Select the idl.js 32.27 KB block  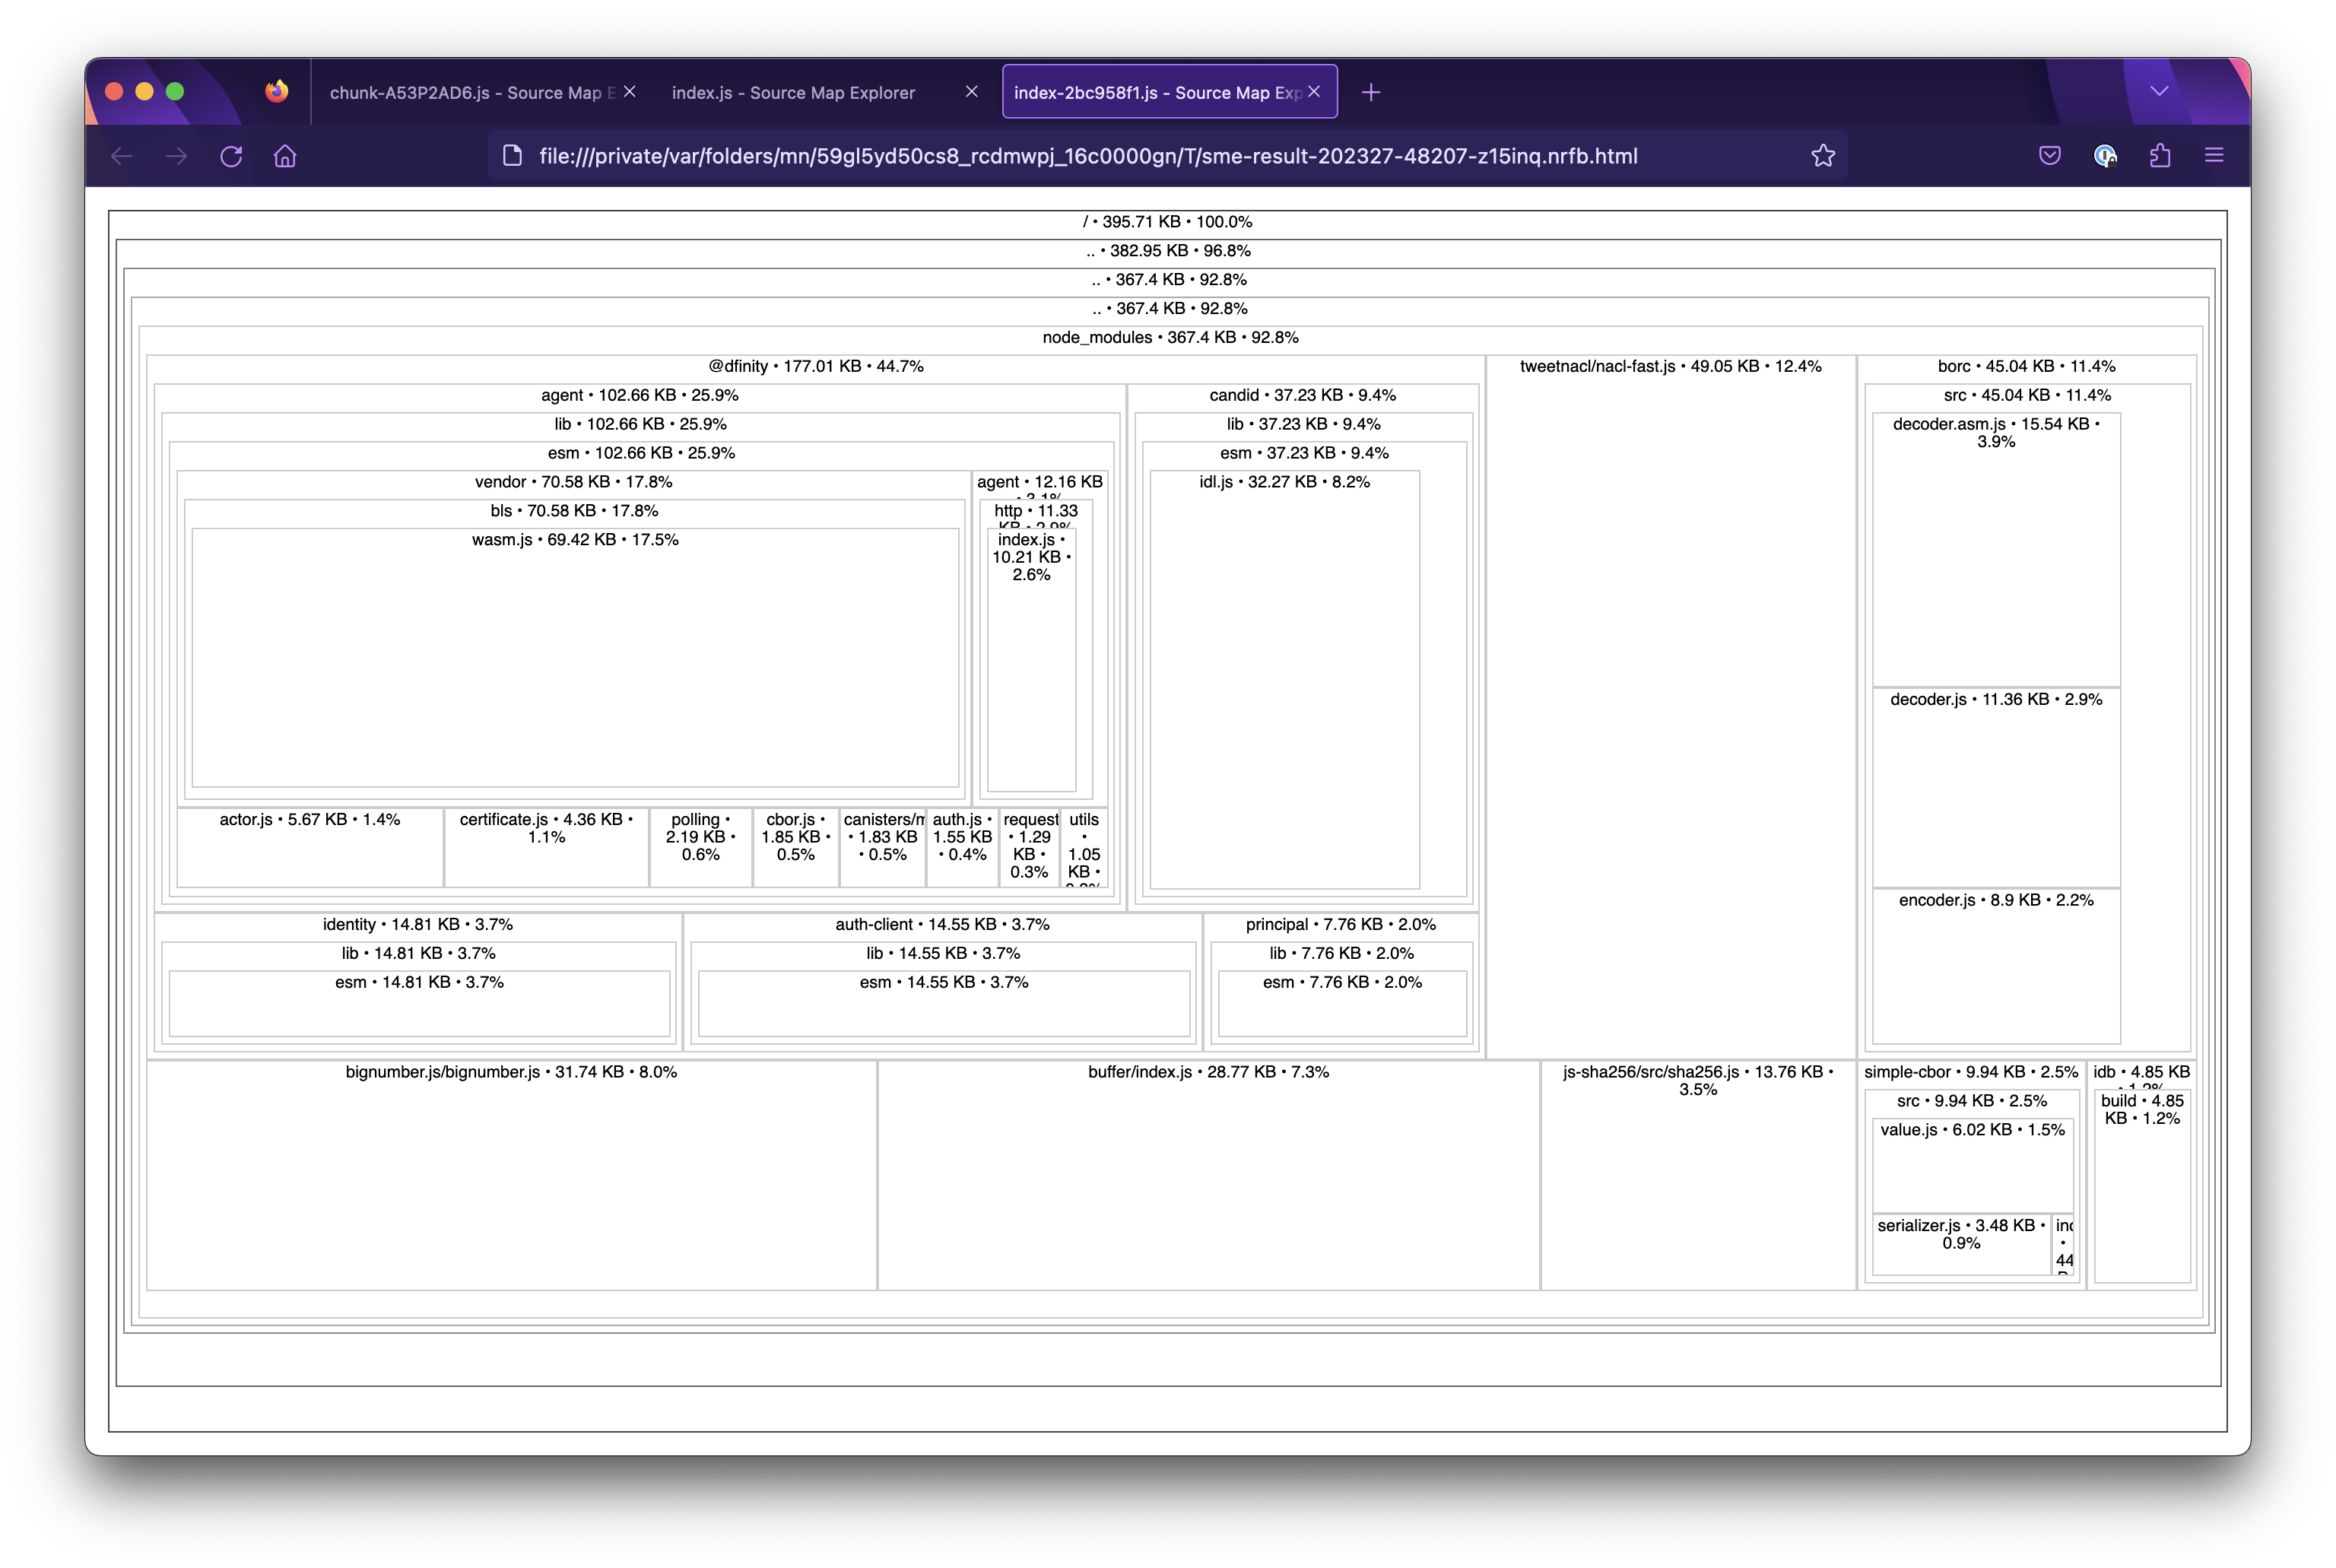pos(1284,679)
